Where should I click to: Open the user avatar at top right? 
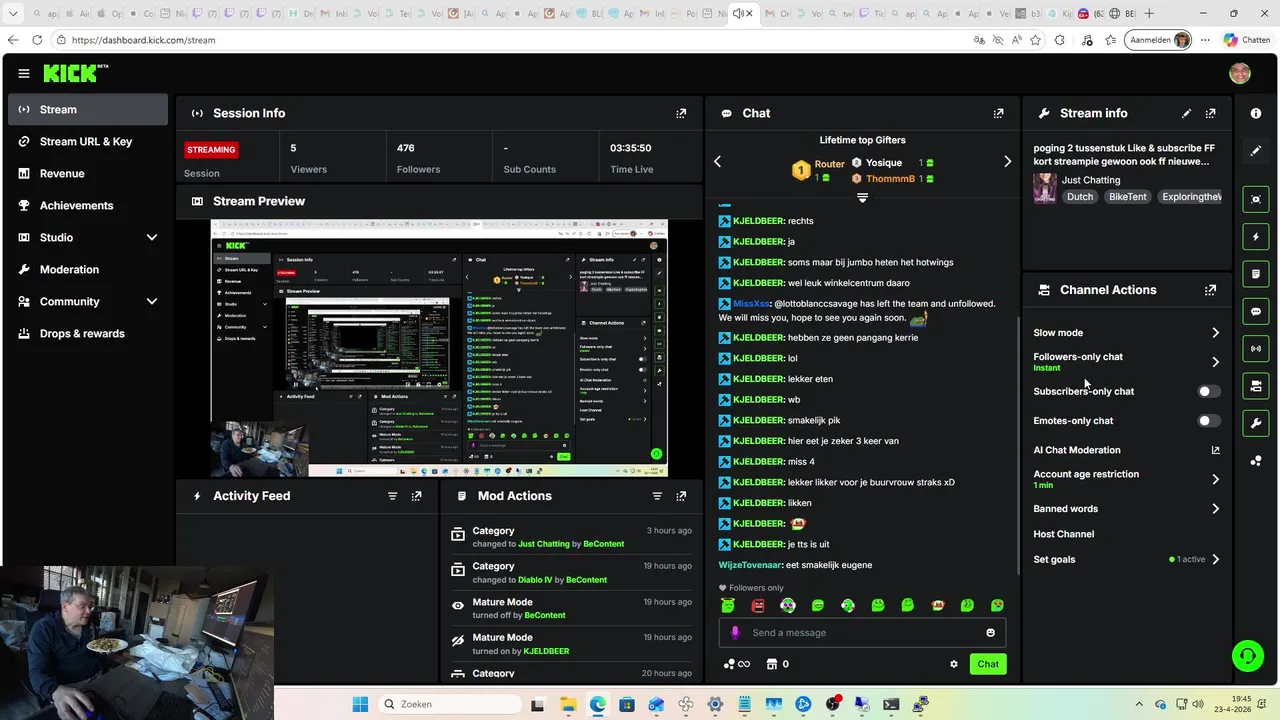click(x=1240, y=73)
